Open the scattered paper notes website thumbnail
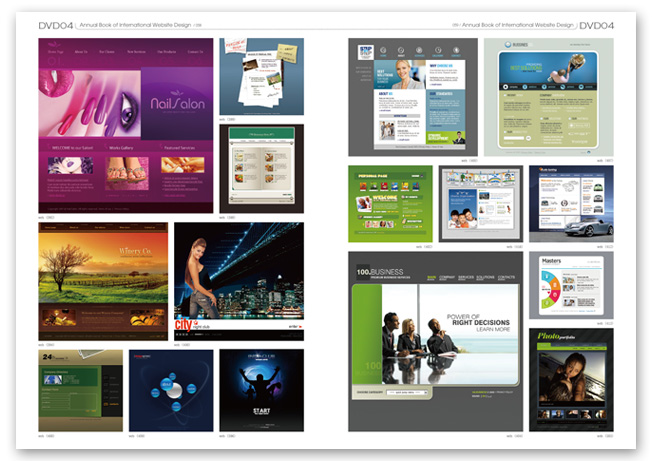The image size is (652, 461). click(x=262, y=76)
